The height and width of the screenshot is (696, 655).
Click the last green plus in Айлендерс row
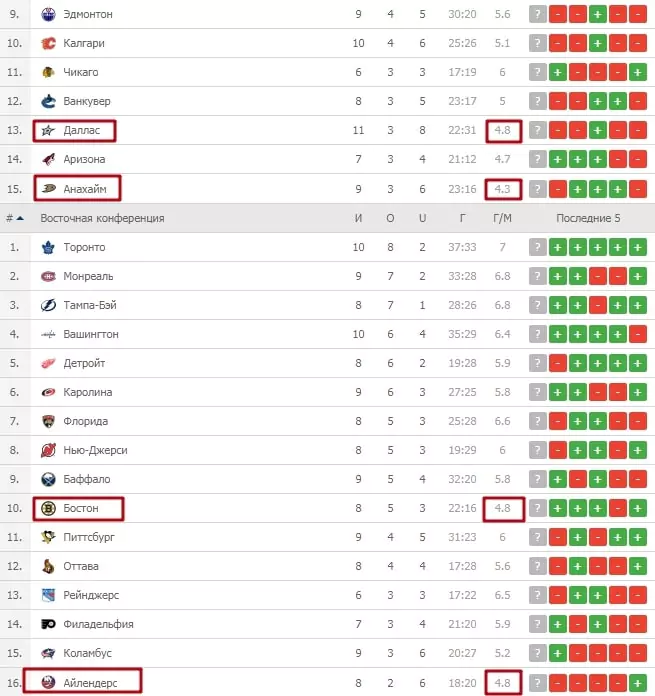(x=637, y=682)
